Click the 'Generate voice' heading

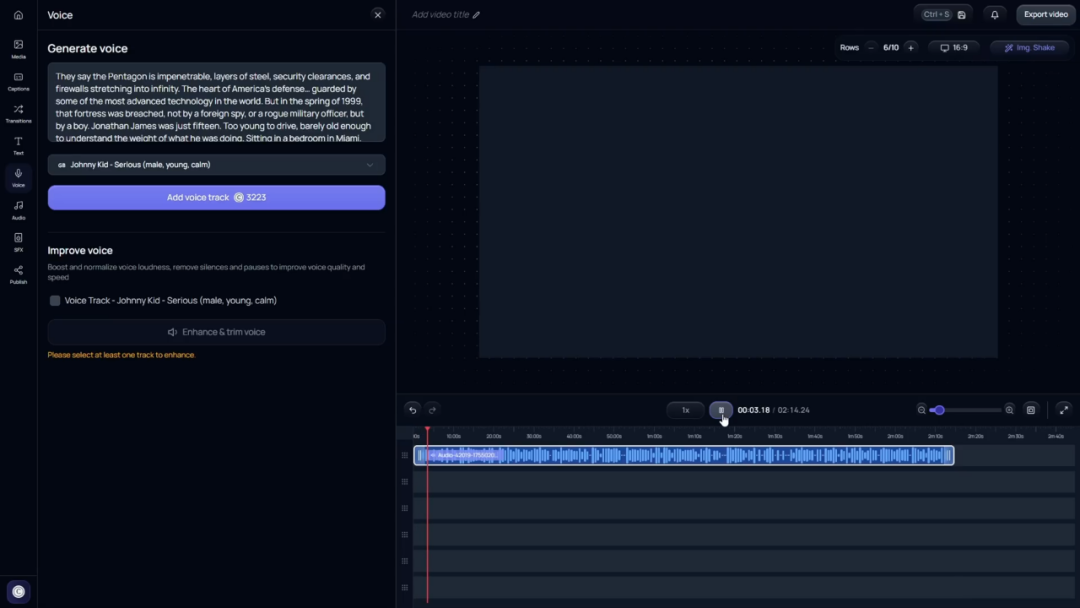click(x=87, y=48)
